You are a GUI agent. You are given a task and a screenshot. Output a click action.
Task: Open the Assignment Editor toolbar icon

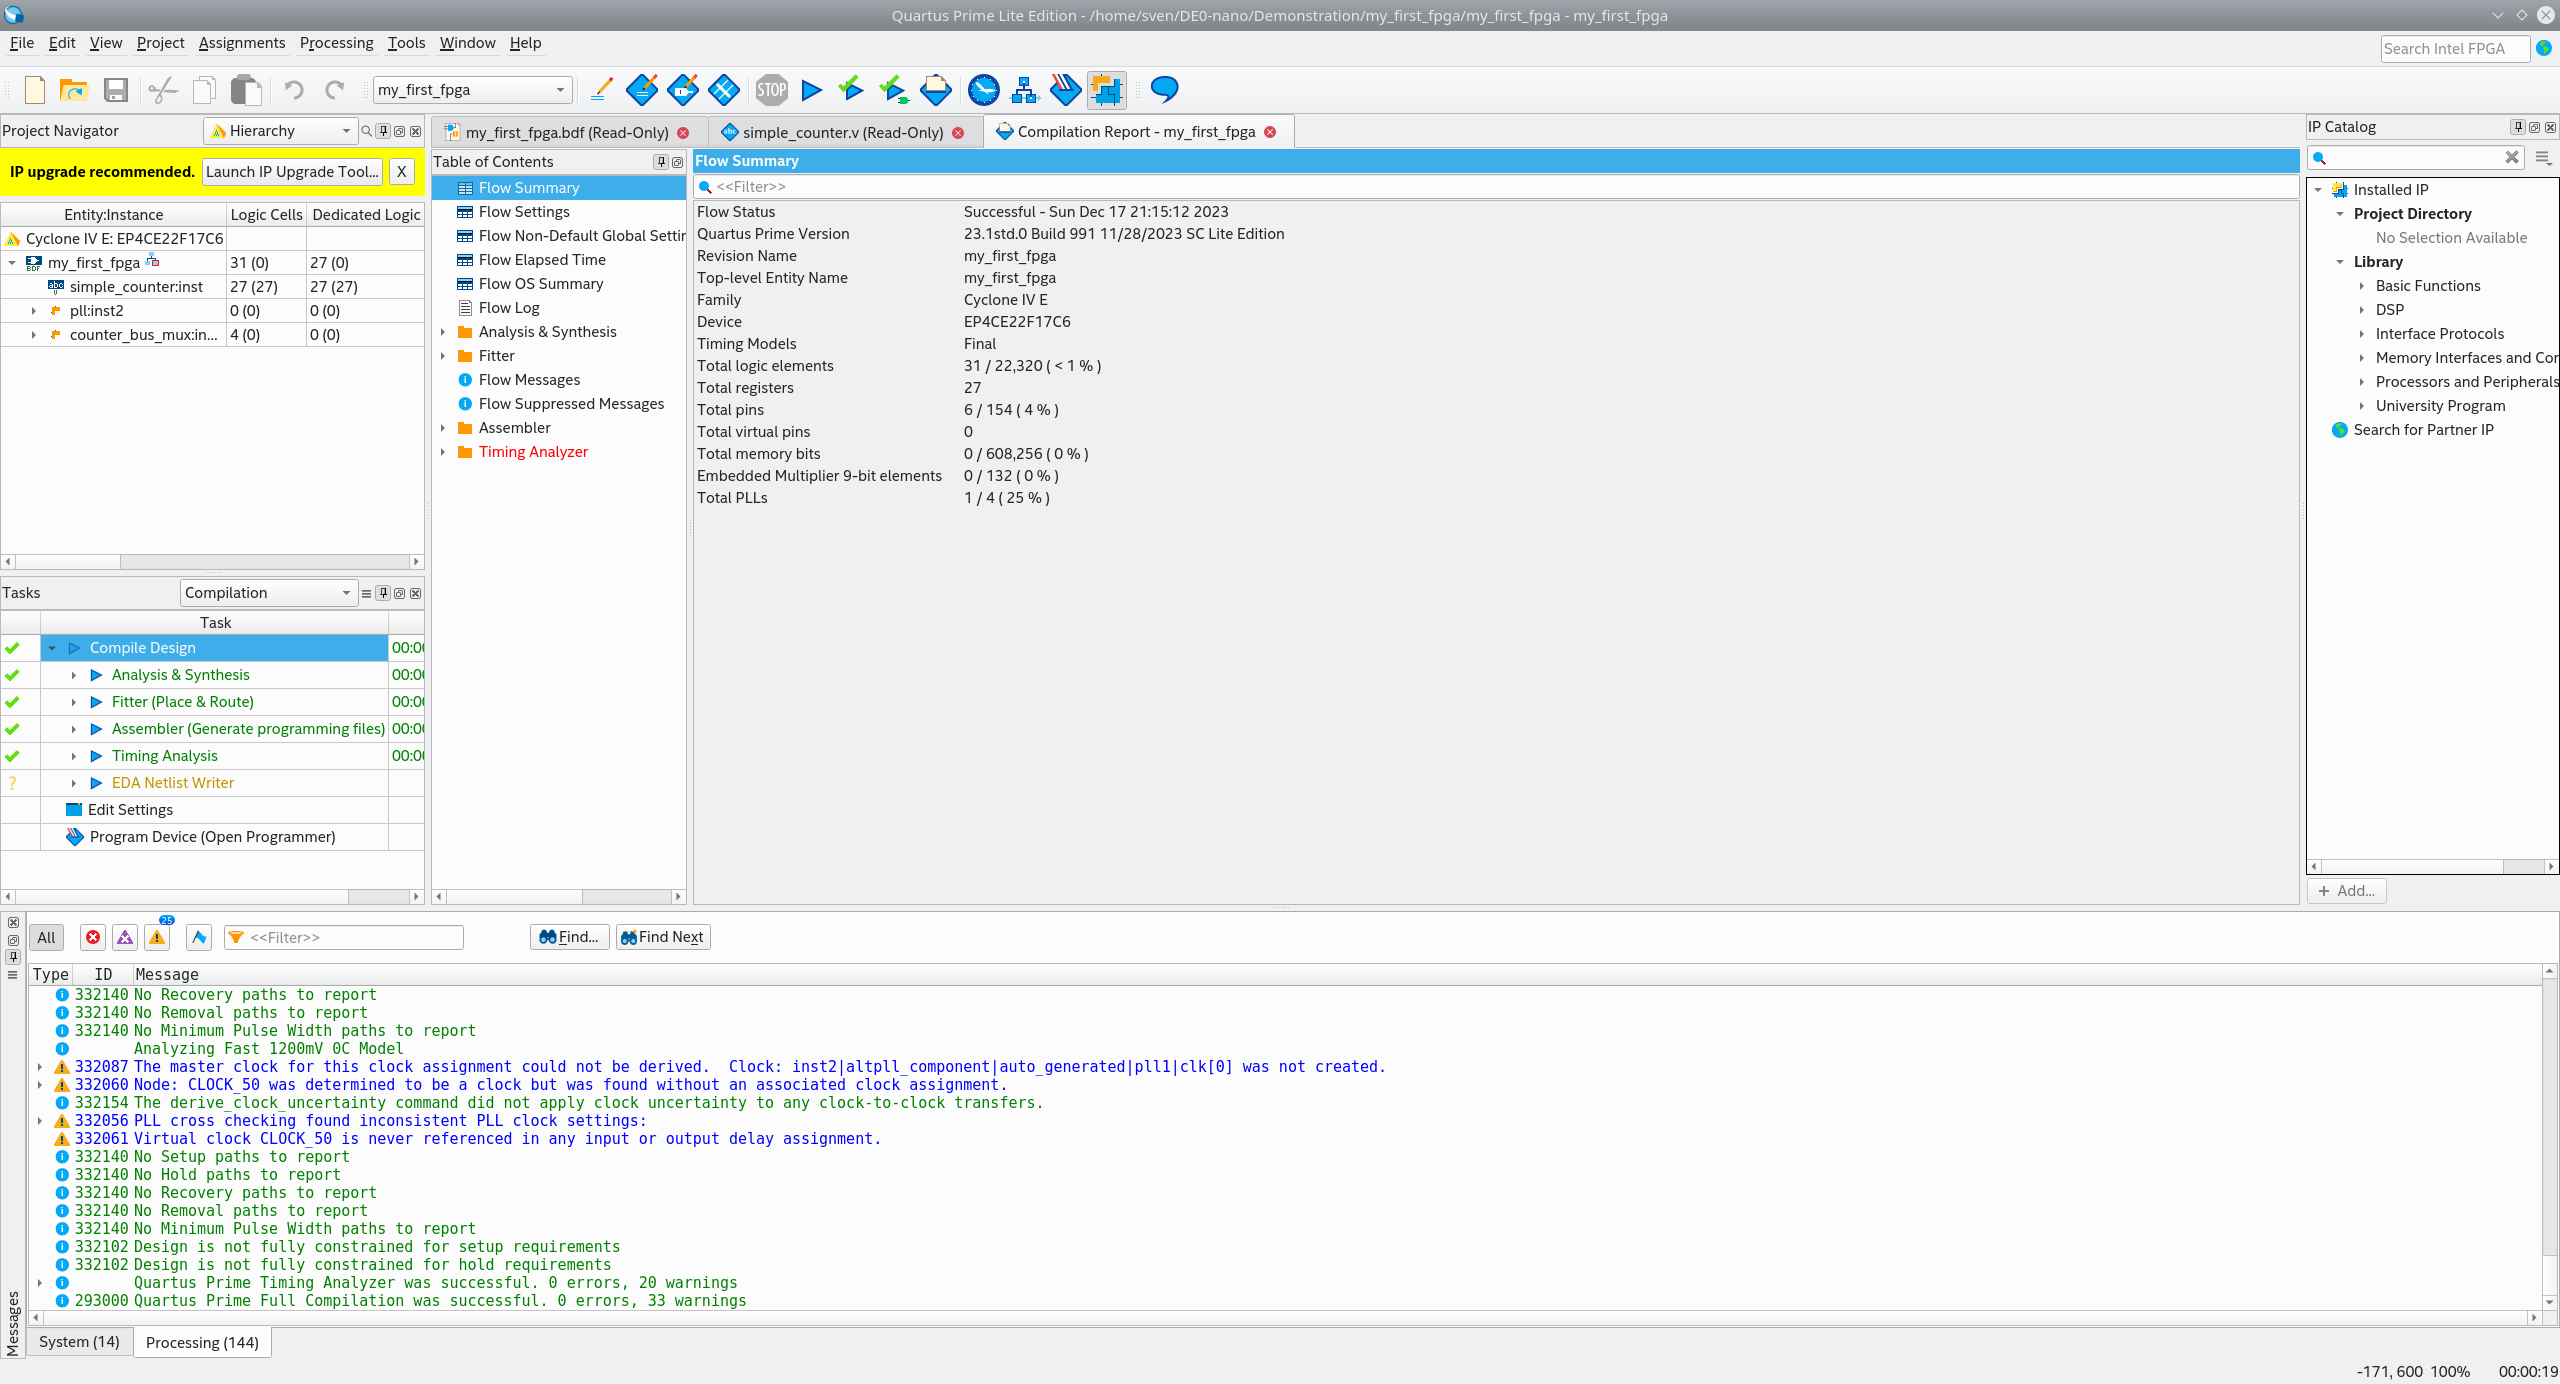pos(642,90)
